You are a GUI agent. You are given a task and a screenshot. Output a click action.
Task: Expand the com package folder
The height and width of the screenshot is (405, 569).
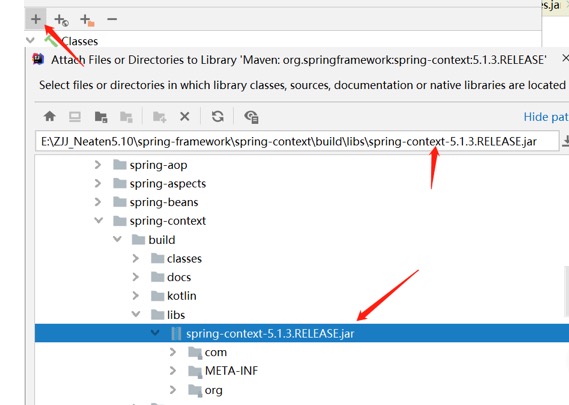pyautogui.click(x=173, y=352)
